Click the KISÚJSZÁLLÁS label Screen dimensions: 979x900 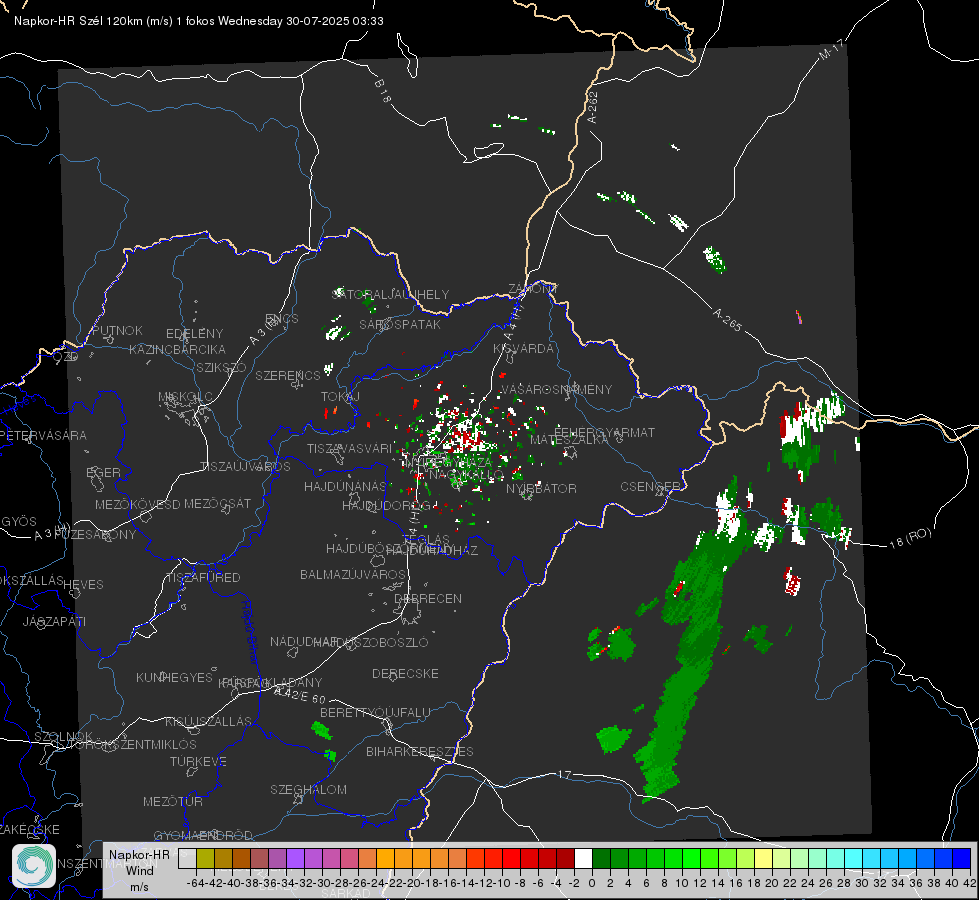[x=208, y=721]
